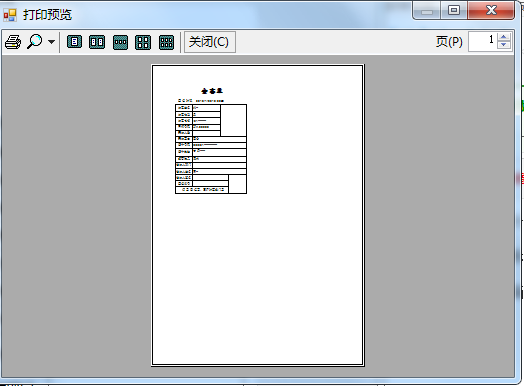Decrease page number with down arrow
Viewport: 524px width, 386px height.
click(x=504, y=46)
